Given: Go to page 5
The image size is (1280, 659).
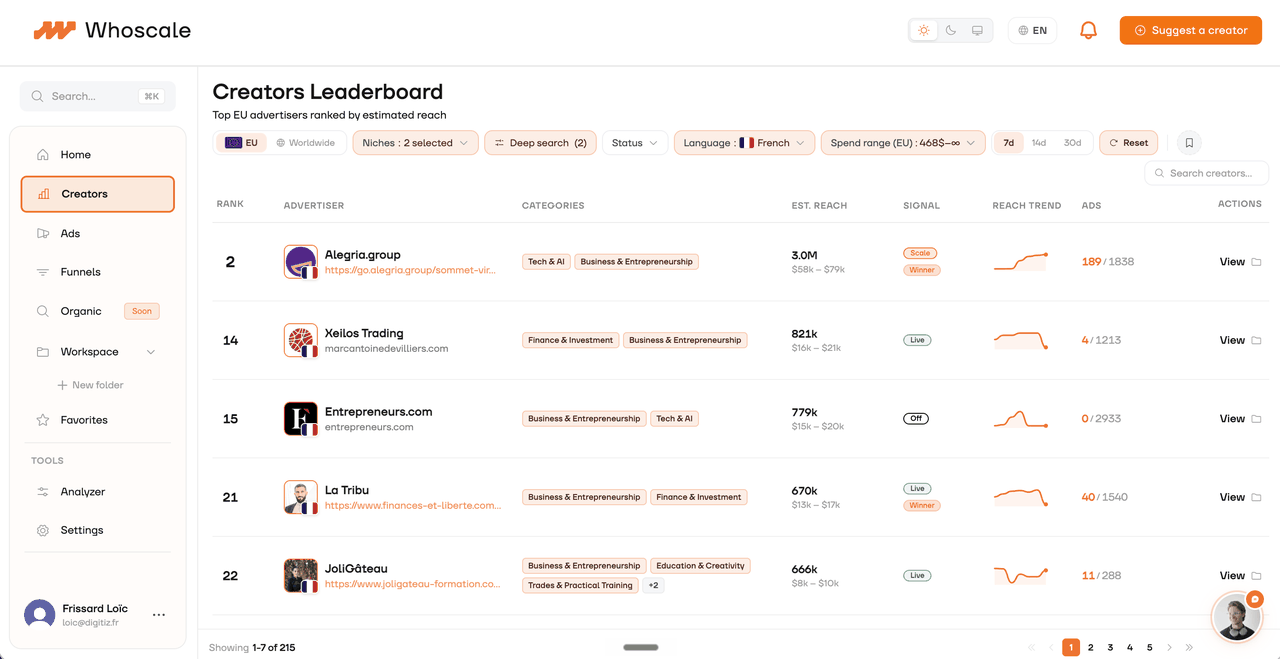Looking at the screenshot, I should click(x=1150, y=648).
